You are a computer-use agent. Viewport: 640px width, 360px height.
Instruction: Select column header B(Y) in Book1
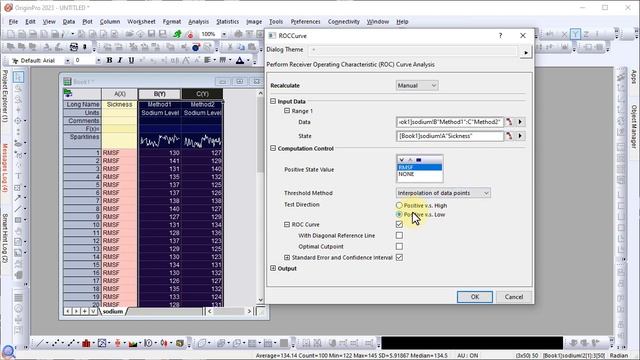(x=160, y=94)
